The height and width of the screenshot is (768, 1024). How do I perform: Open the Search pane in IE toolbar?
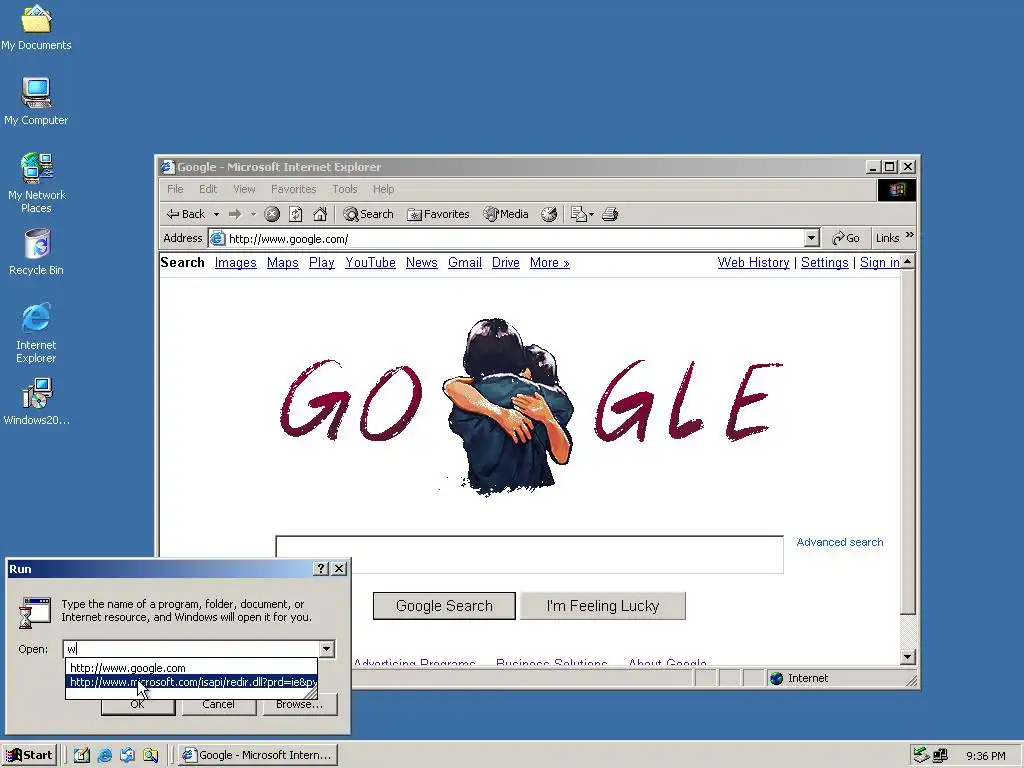[x=369, y=214]
